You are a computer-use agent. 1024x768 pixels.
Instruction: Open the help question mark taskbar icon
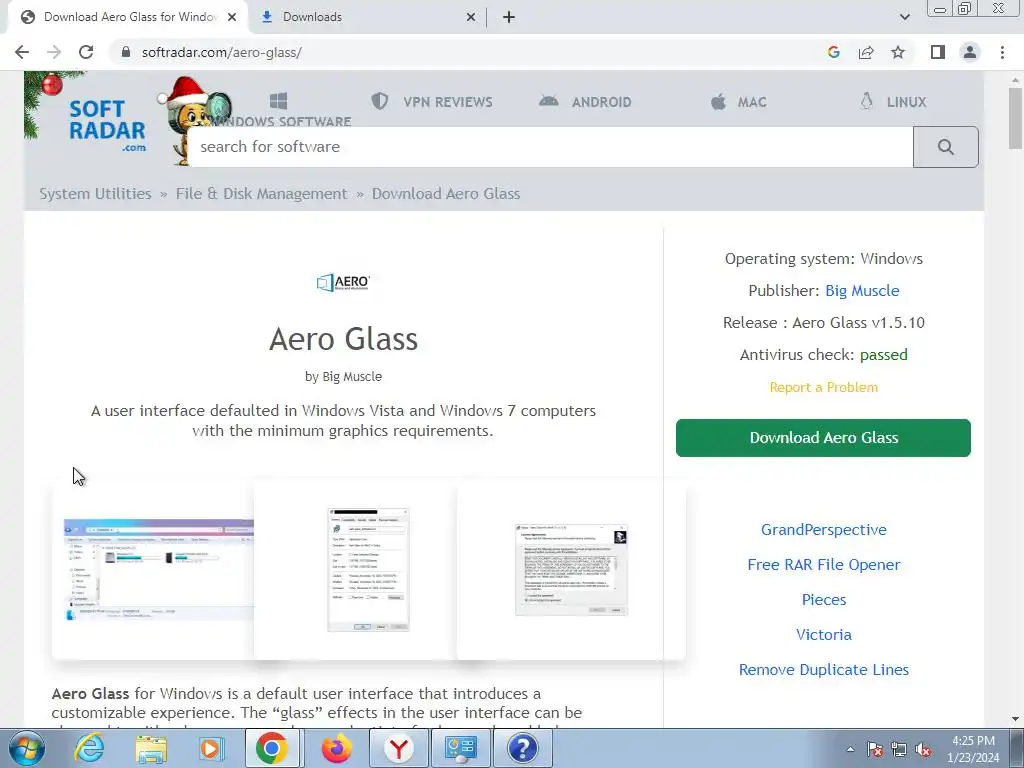click(x=522, y=748)
